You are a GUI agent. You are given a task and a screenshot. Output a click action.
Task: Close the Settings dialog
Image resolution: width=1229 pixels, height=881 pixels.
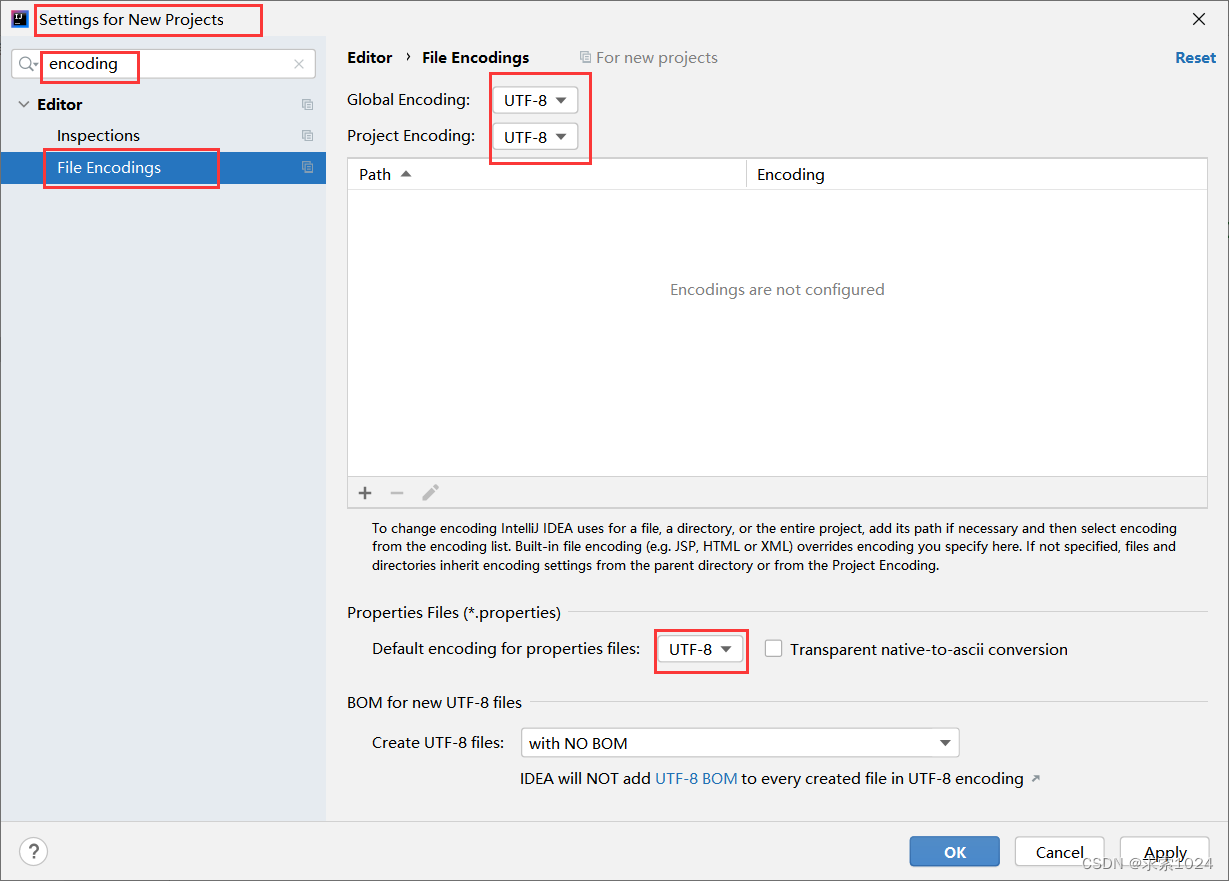click(1198, 19)
